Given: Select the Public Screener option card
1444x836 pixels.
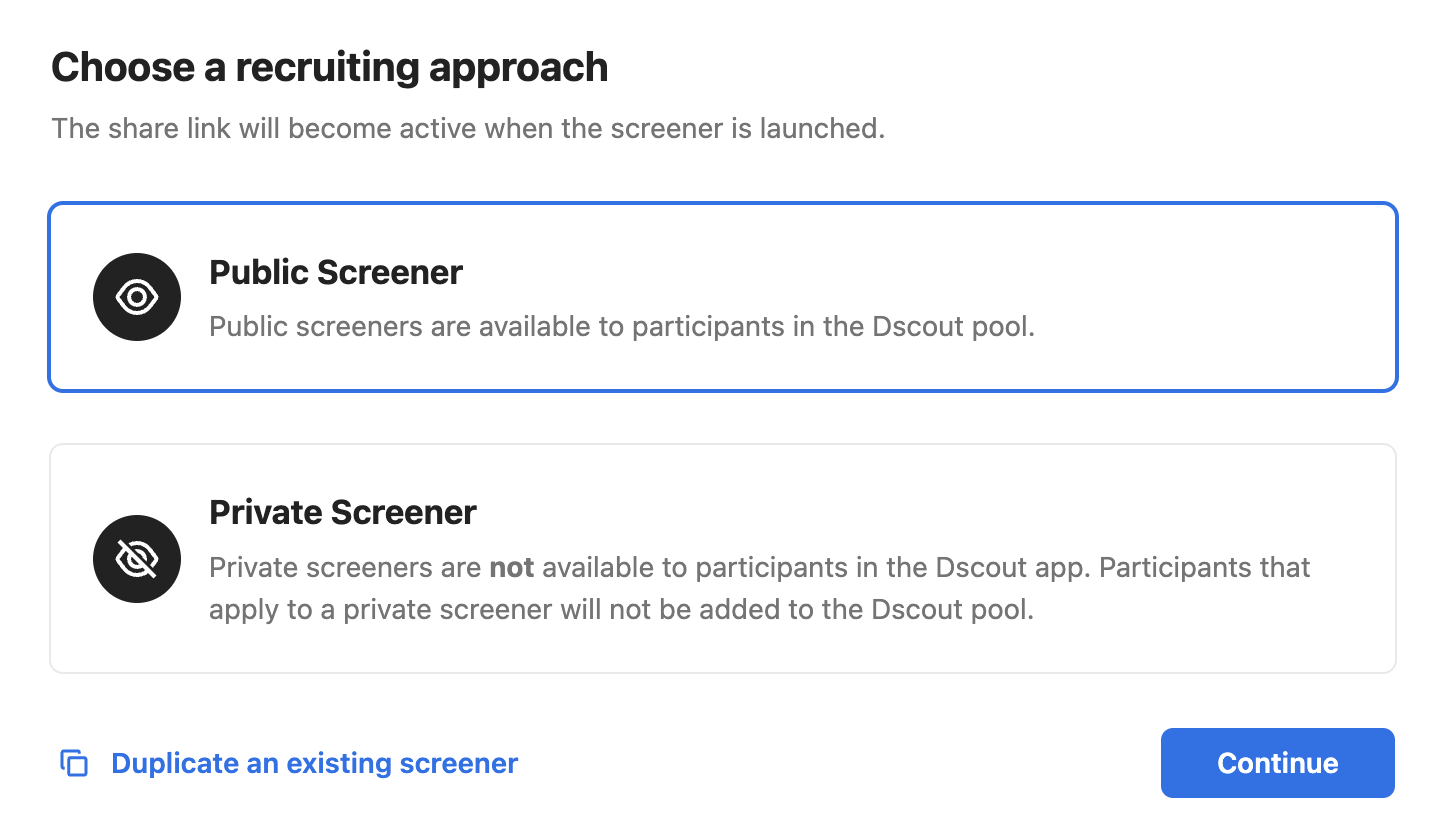Looking at the screenshot, I should [x=722, y=297].
